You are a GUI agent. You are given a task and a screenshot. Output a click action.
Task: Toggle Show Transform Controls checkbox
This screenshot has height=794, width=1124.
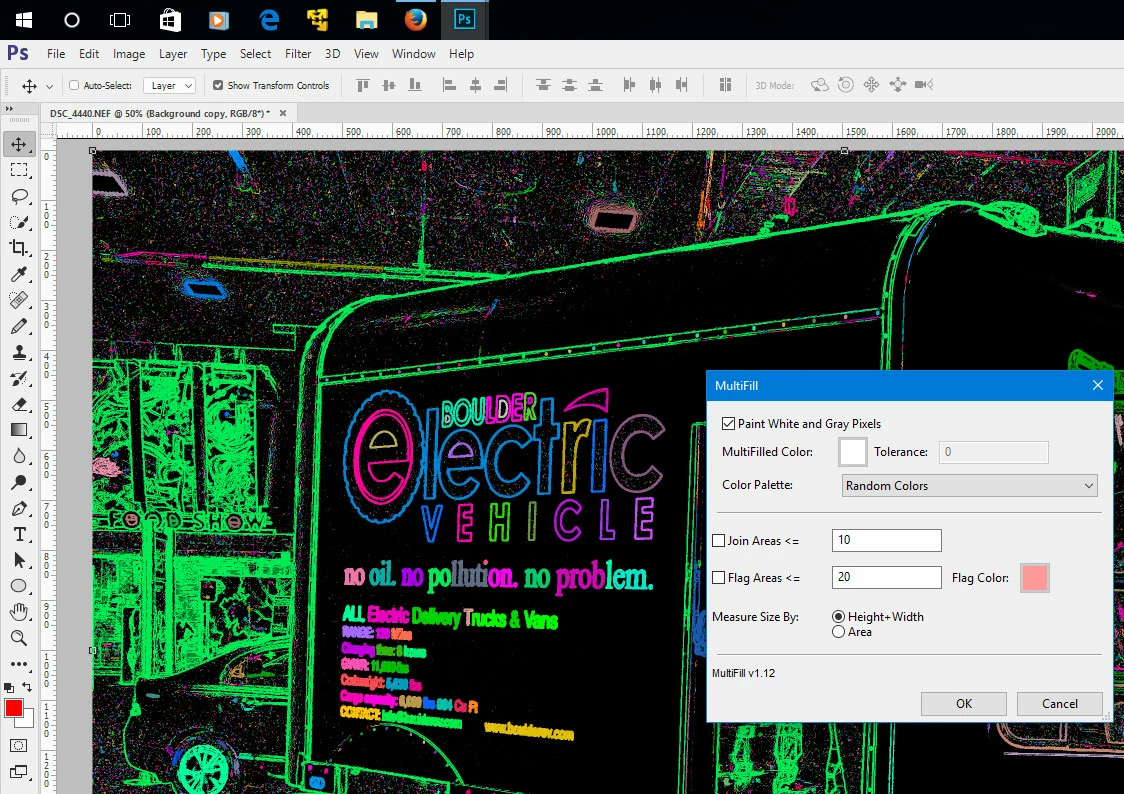[x=218, y=85]
